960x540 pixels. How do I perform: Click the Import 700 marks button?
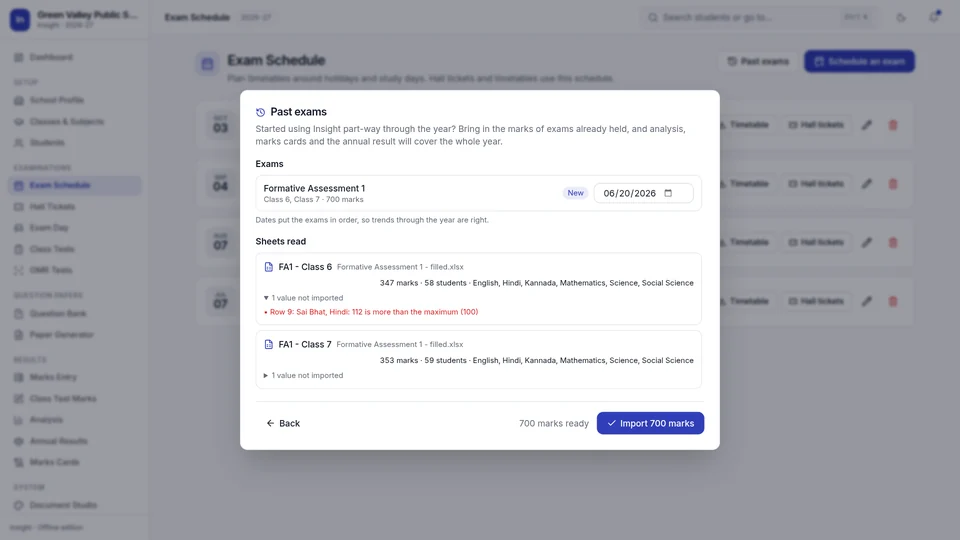tap(650, 423)
